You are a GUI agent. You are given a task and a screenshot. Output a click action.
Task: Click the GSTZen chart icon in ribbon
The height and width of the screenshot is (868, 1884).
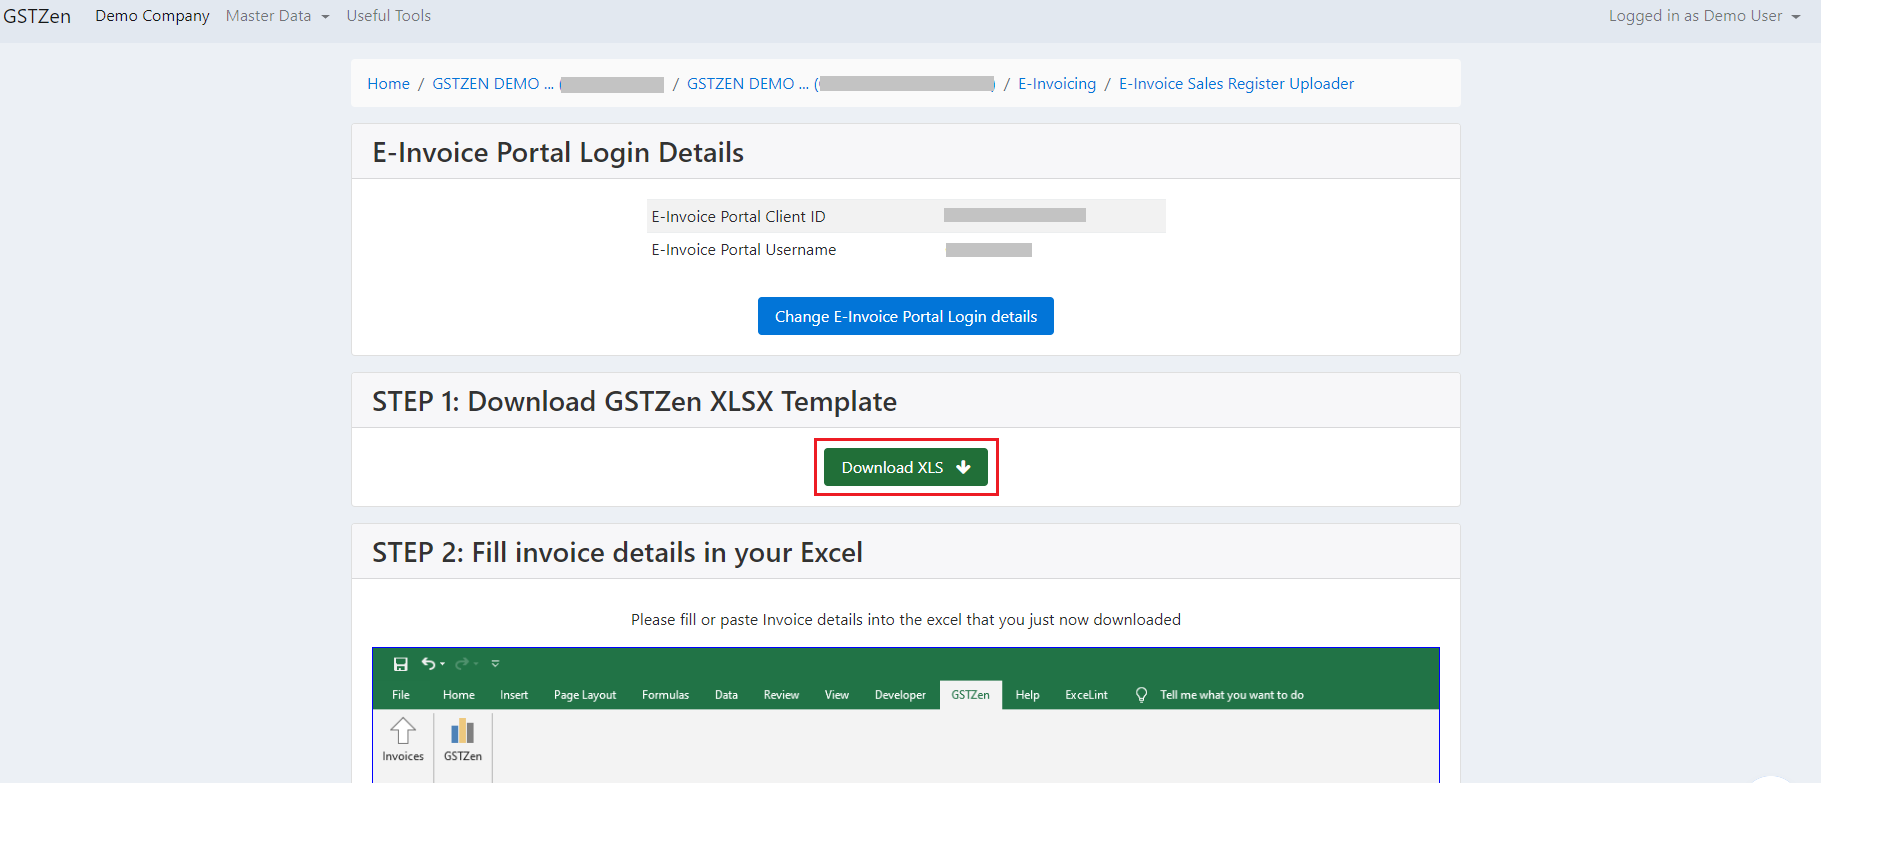pyautogui.click(x=463, y=731)
